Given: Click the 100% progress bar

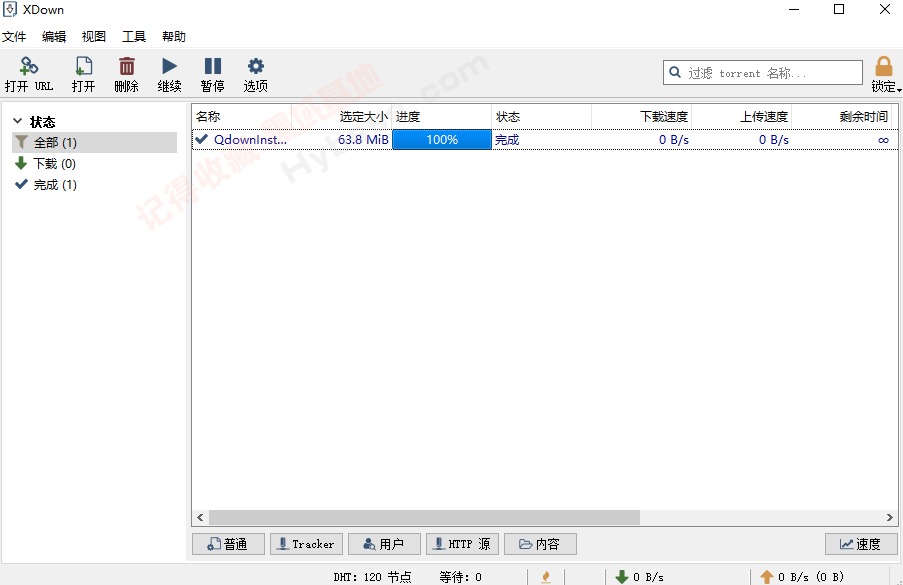Looking at the screenshot, I should 442,140.
